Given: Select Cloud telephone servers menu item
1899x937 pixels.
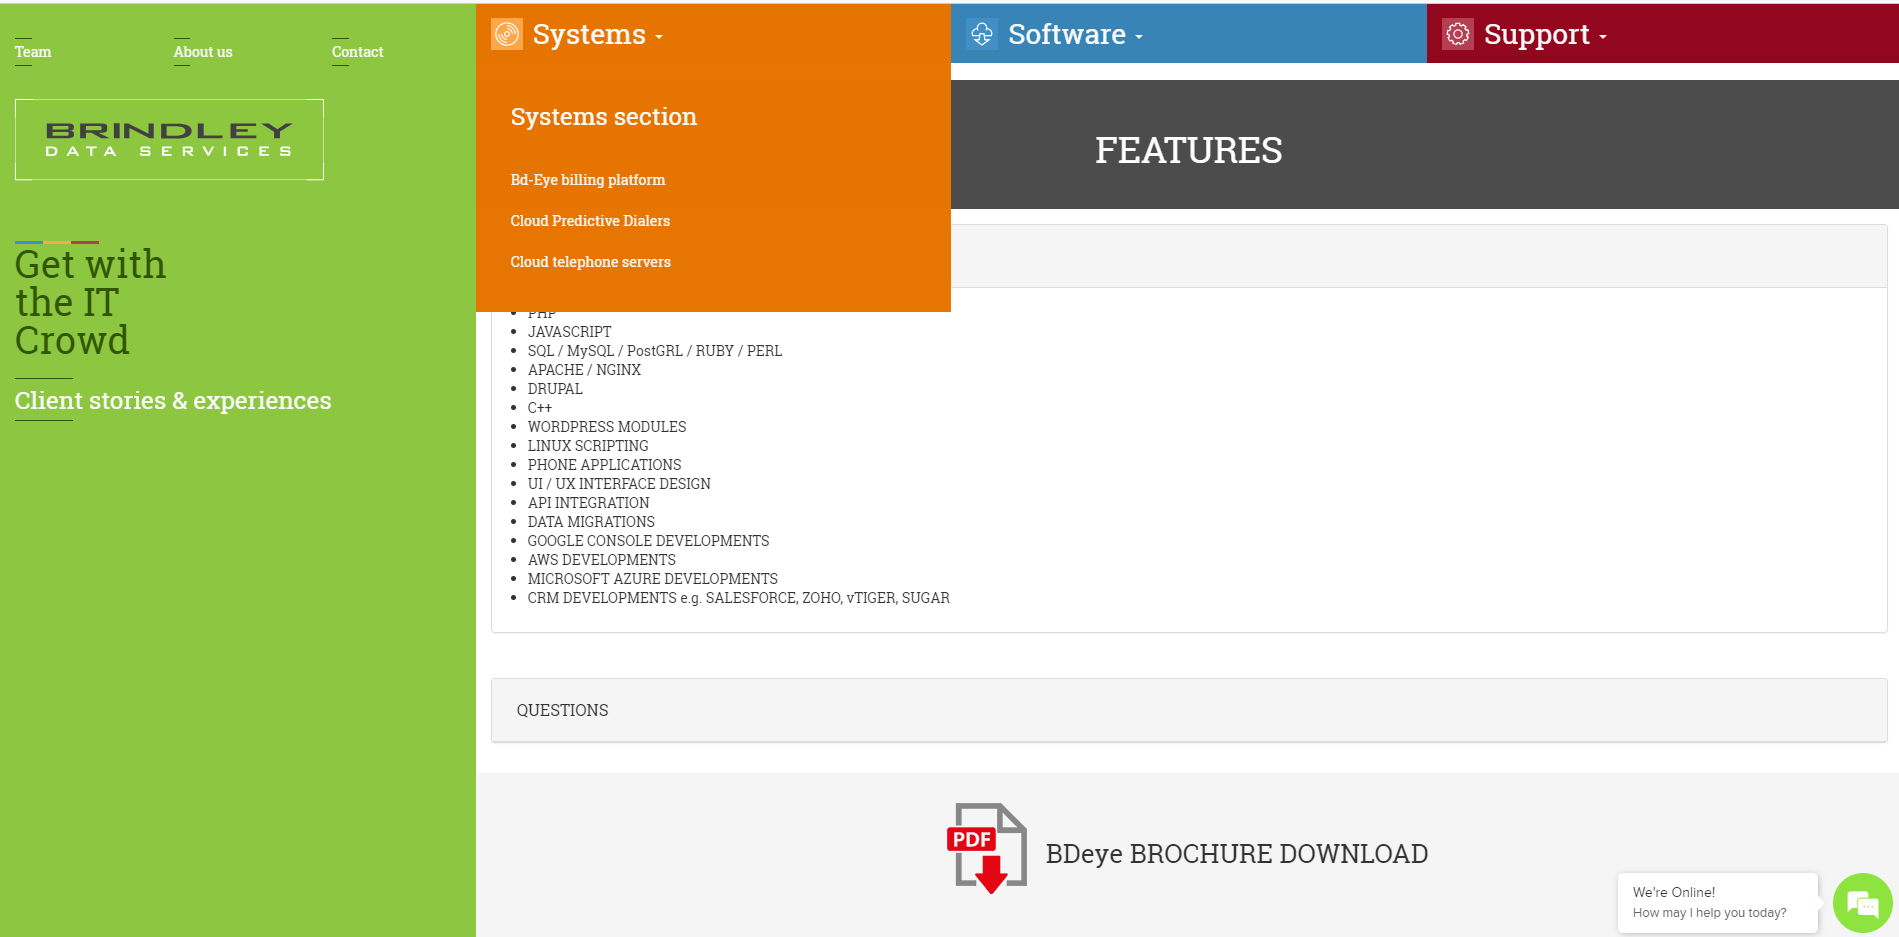Looking at the screenshot, I should pyautogui.click(x=590, y=262).
